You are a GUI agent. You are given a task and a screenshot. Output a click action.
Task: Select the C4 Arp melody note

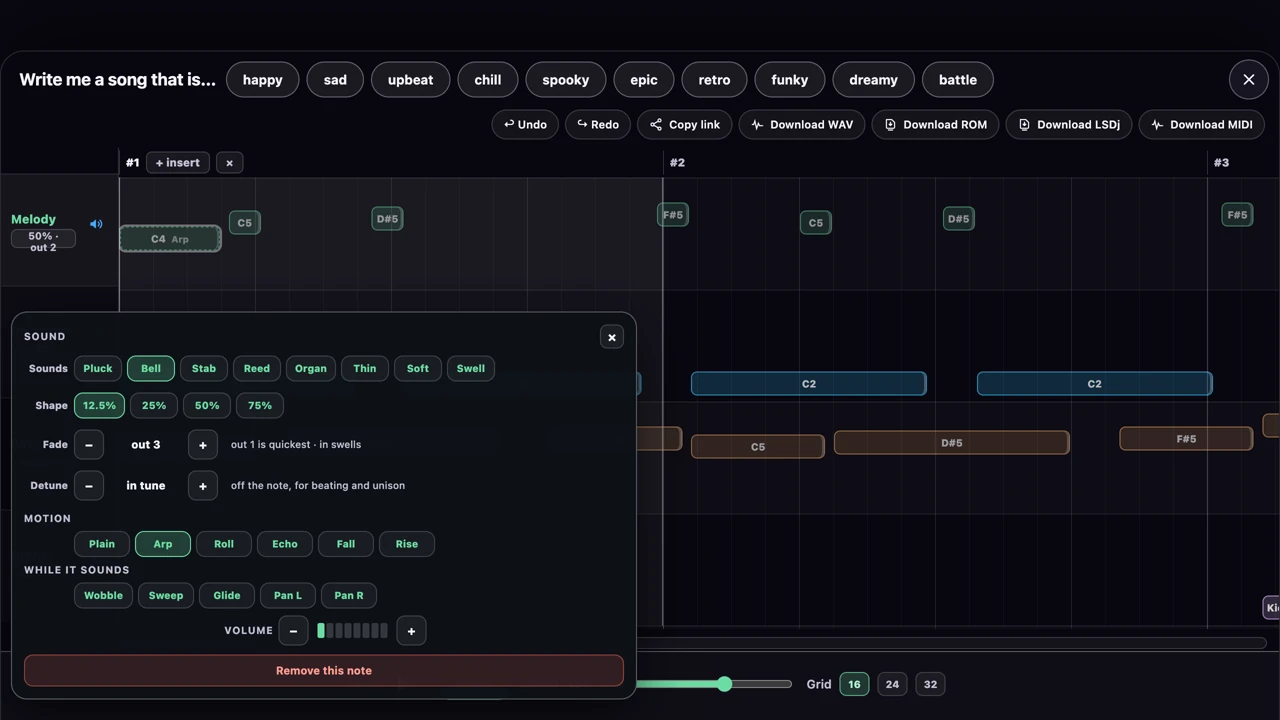point(170,239)
